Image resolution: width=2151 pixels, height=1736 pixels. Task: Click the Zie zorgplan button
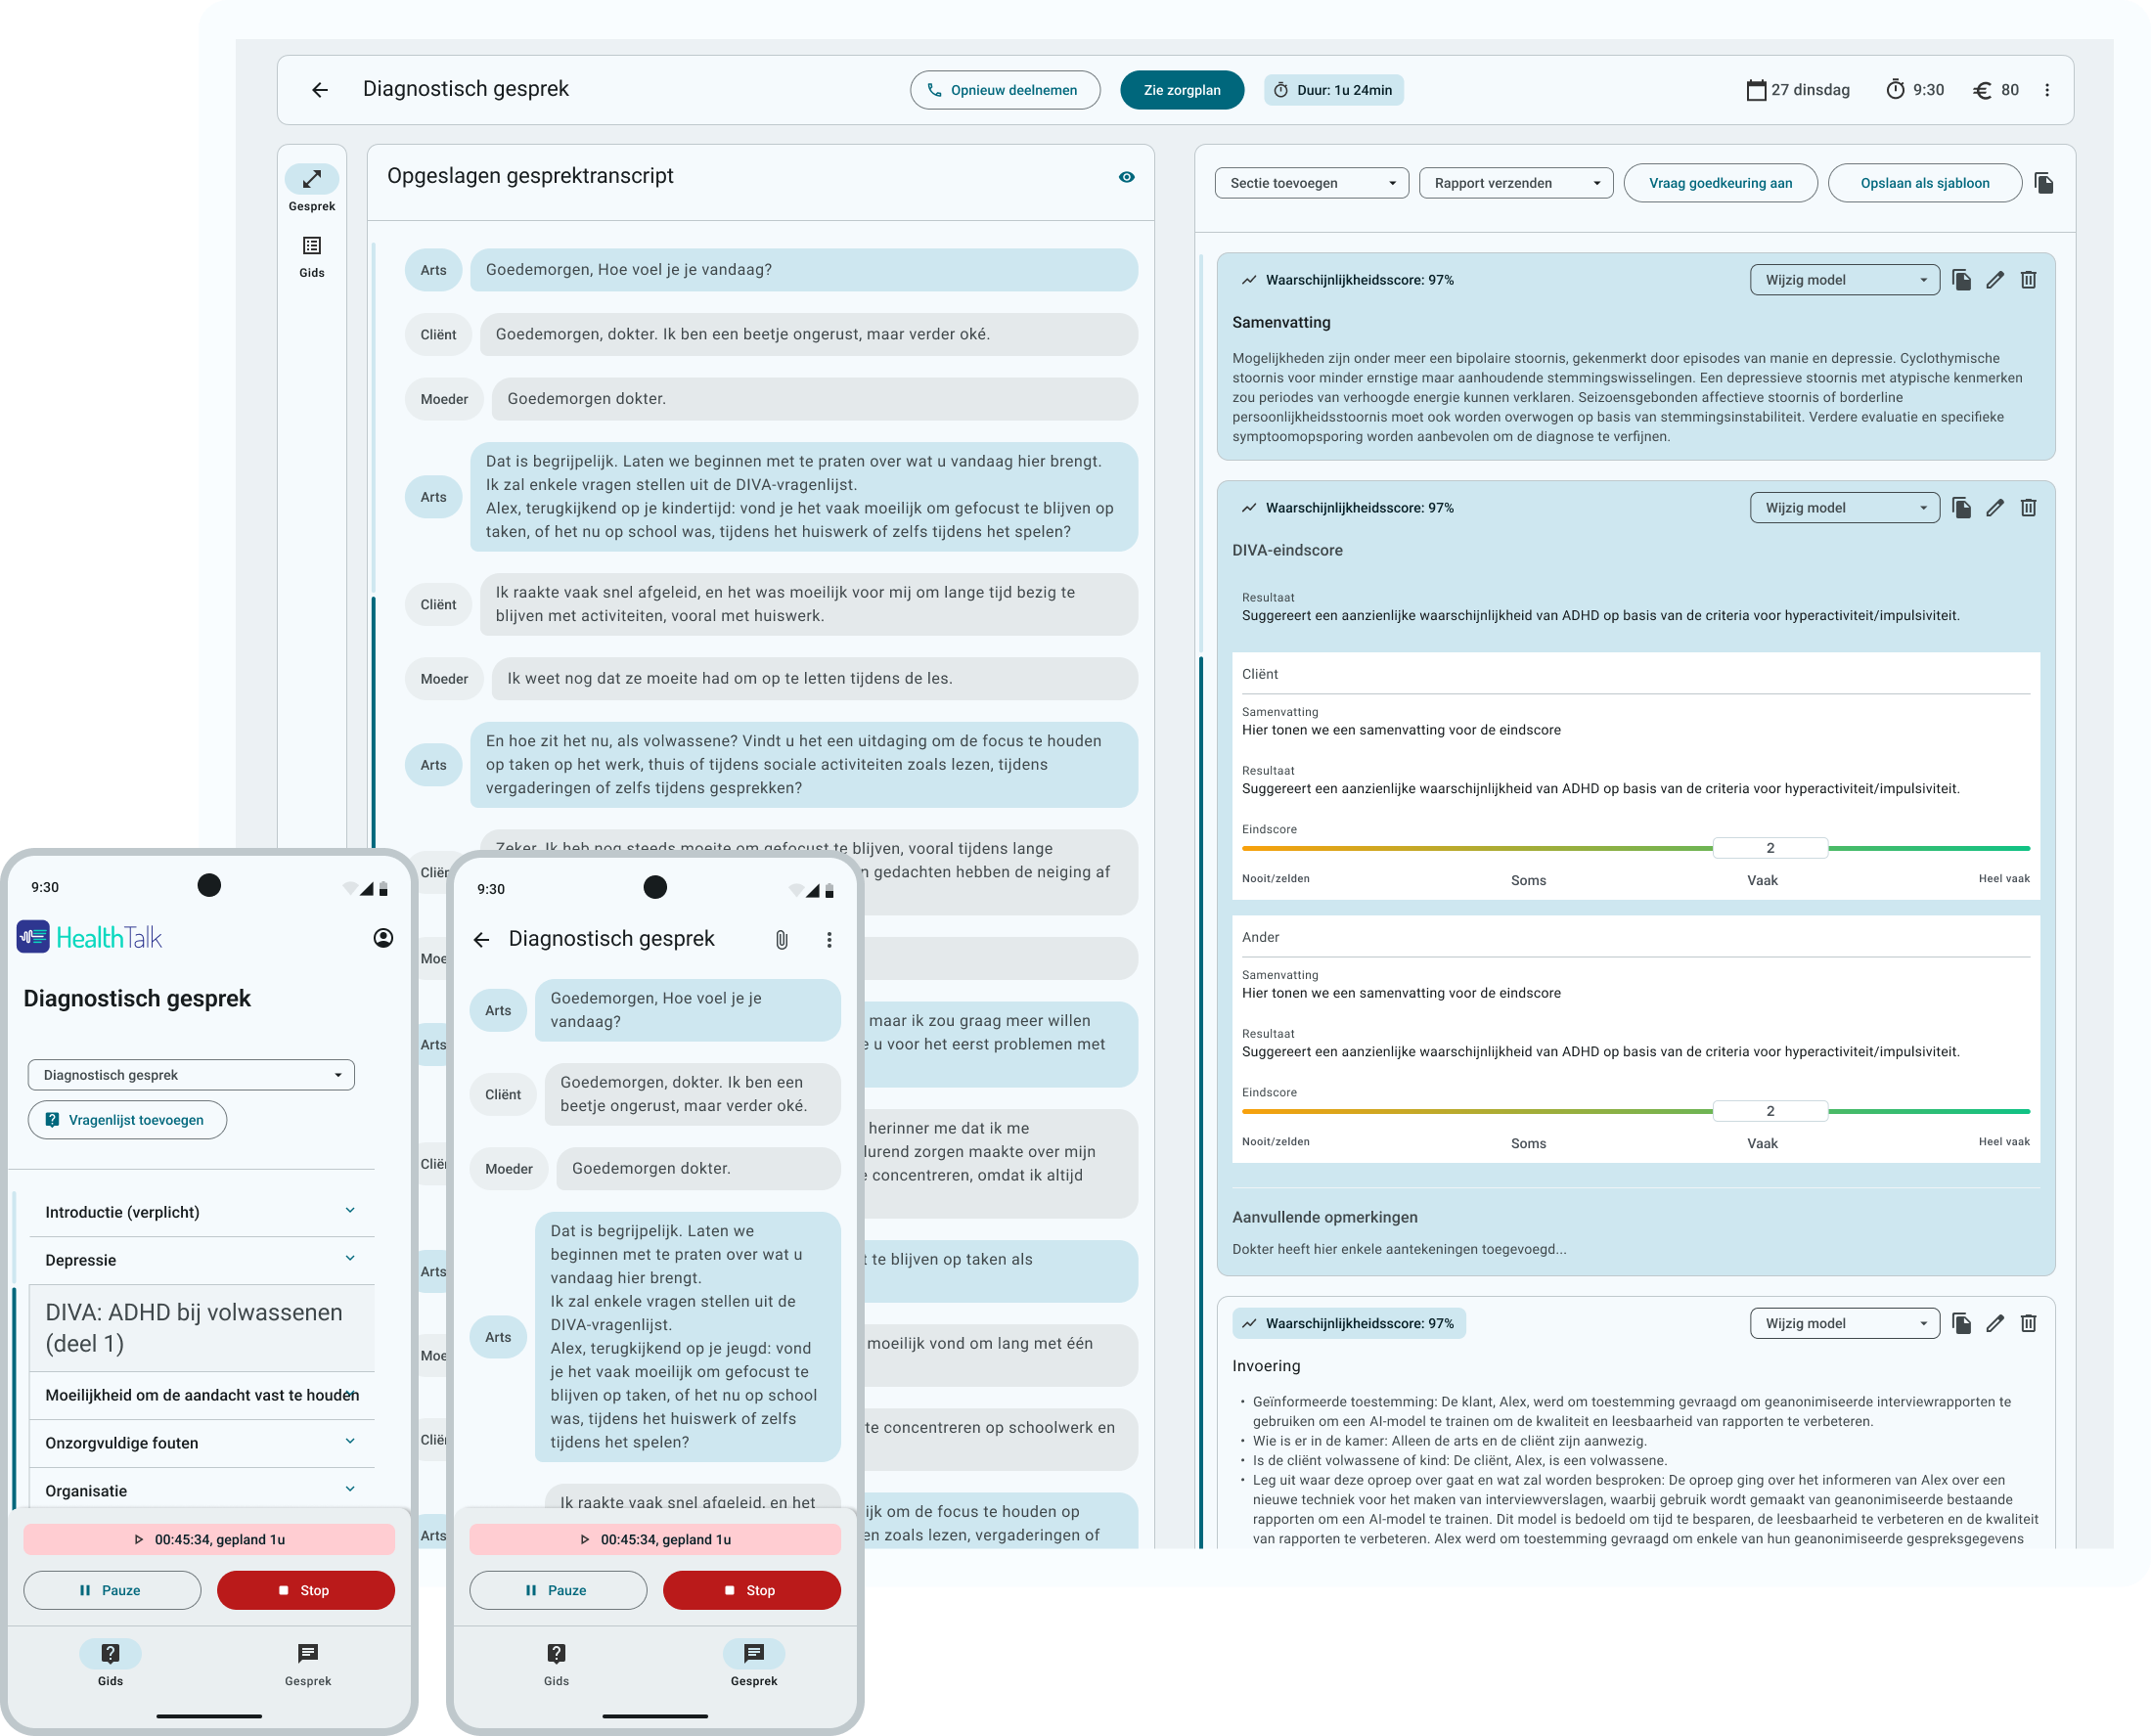point(1181,90)
